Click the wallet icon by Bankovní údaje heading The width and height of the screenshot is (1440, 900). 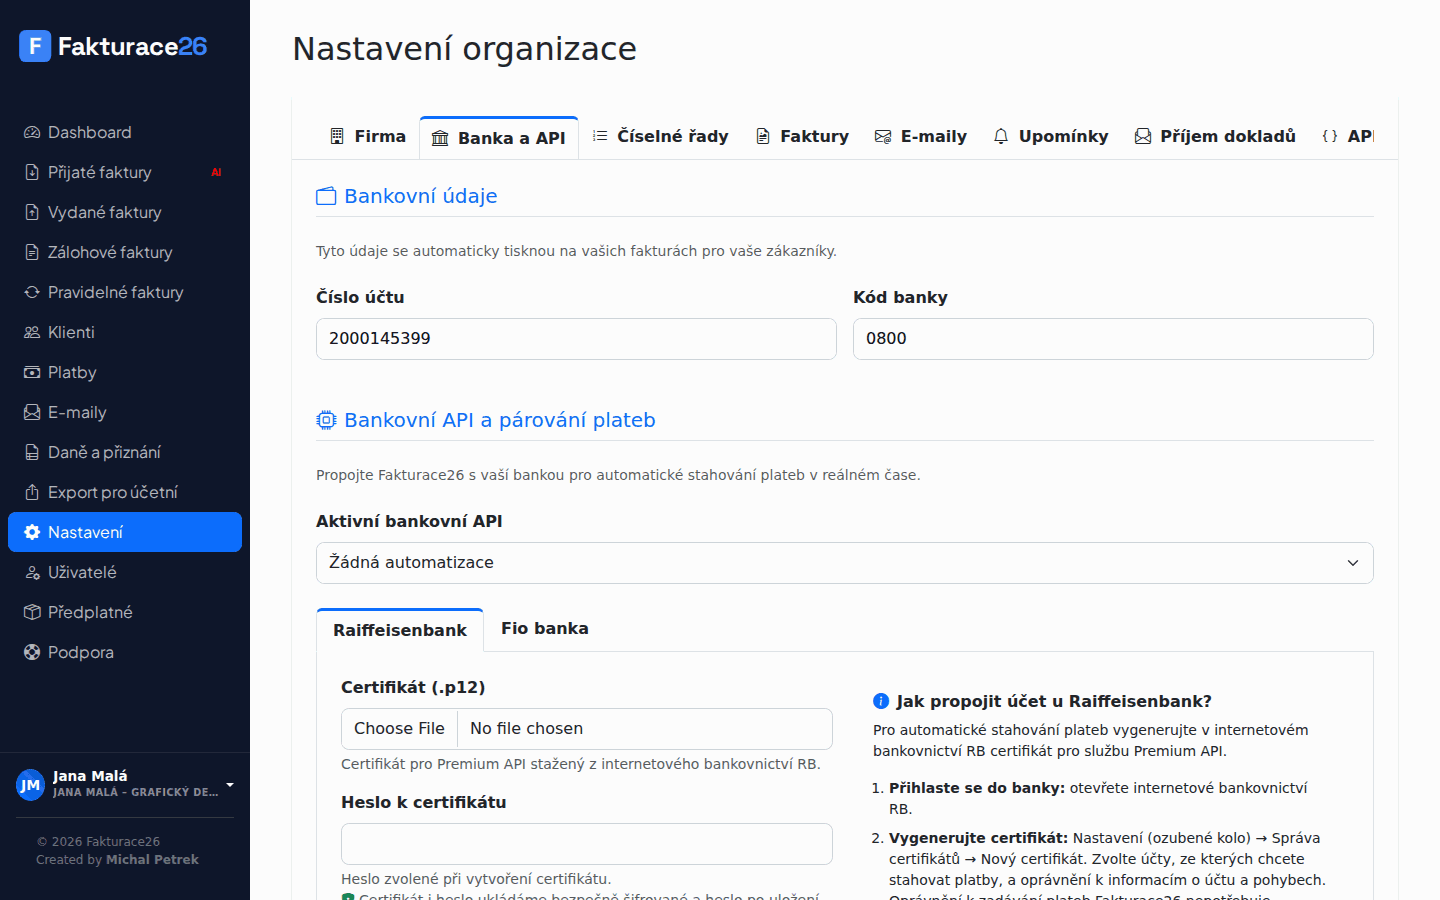[x=326, y=196]
